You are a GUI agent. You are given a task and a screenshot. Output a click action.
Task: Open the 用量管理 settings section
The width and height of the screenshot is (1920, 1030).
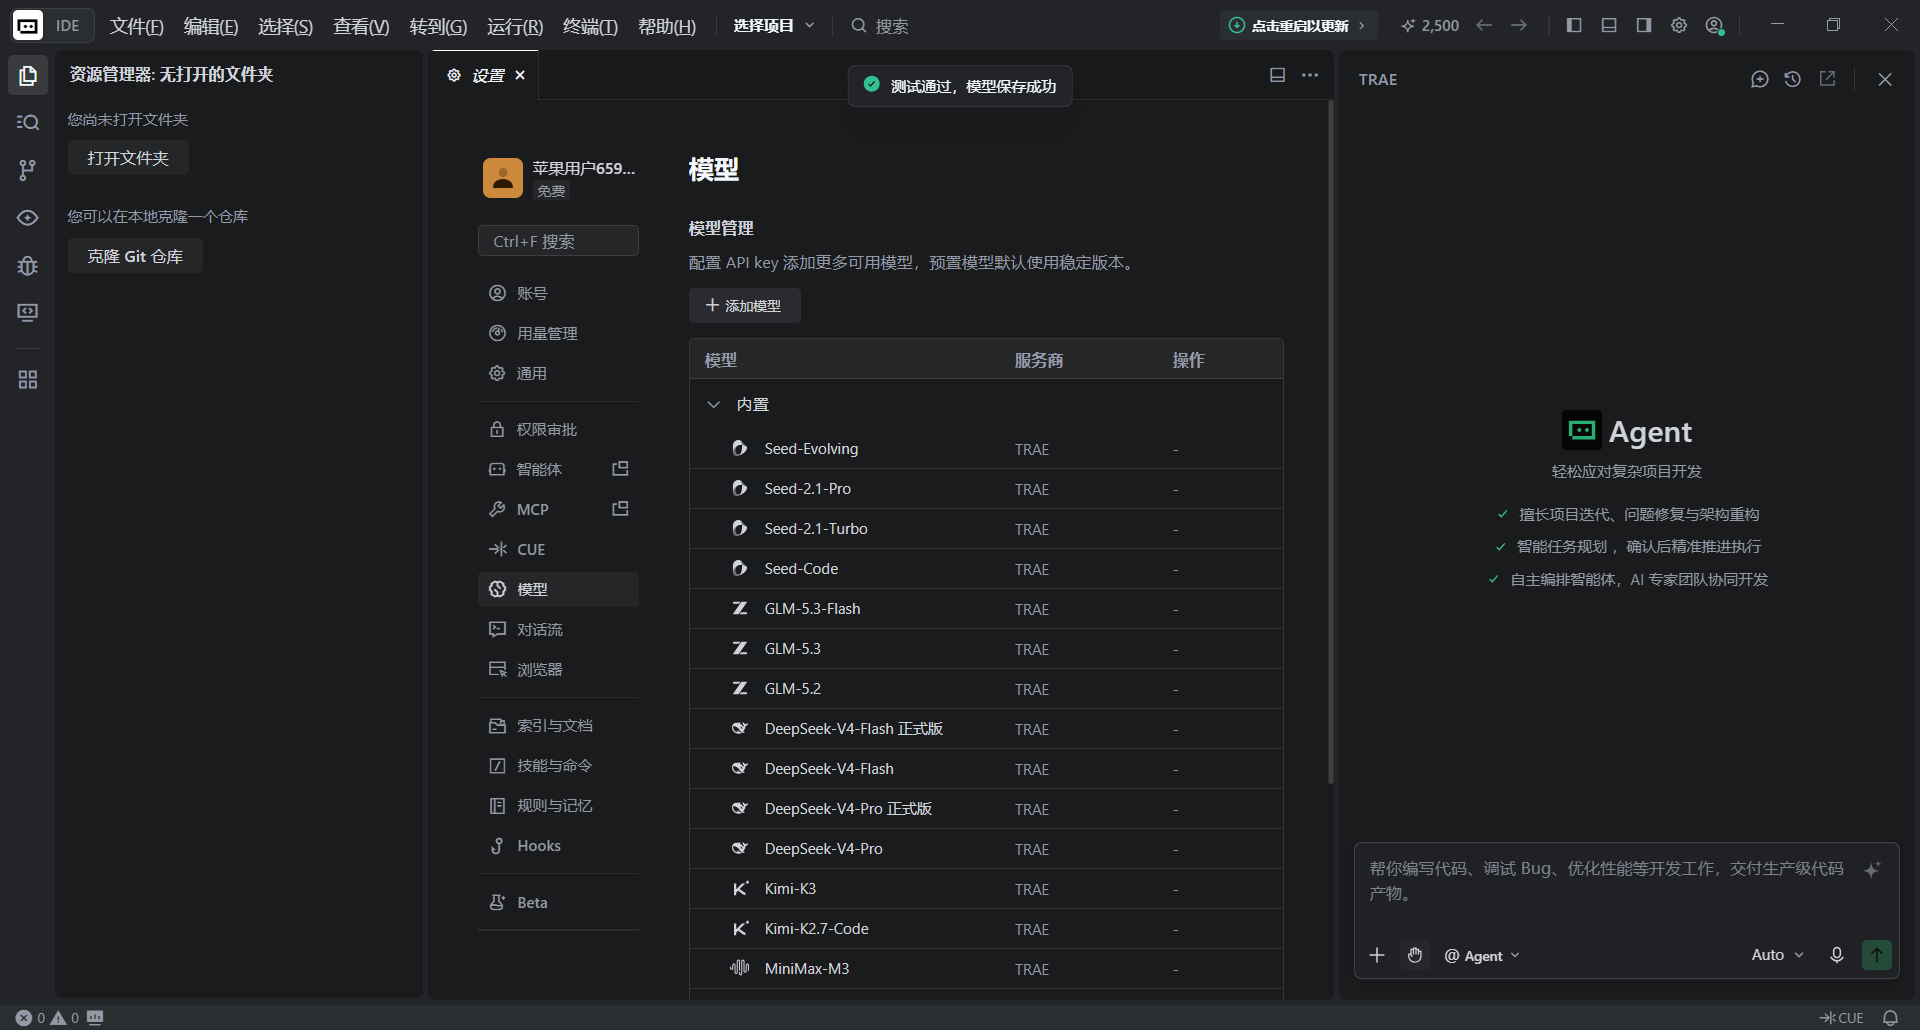tap(558, 333)
